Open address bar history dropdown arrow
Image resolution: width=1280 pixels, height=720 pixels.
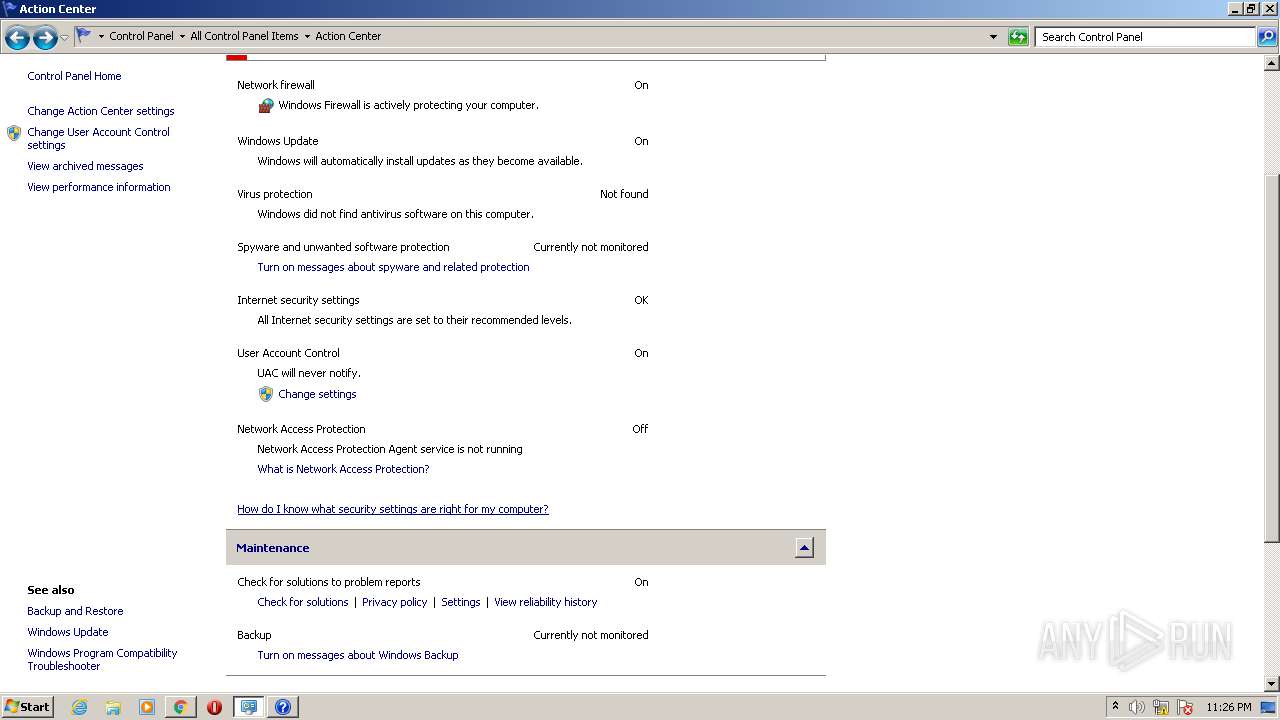click(x=993, y=37)
